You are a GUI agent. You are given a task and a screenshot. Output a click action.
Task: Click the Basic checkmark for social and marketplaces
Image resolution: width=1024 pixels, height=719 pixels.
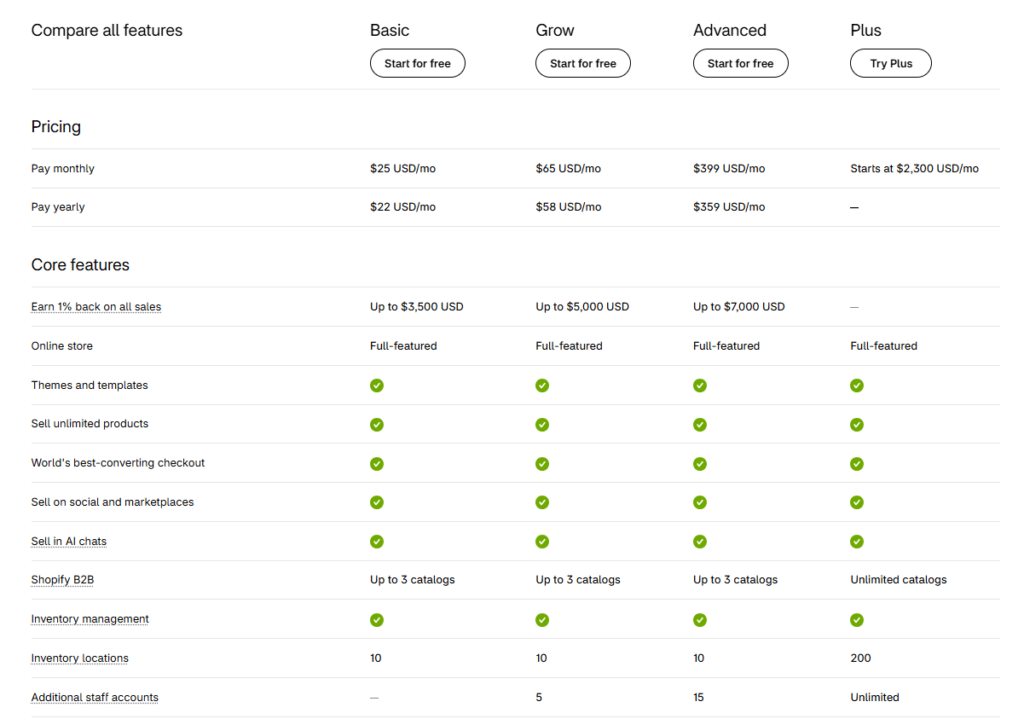point(377,502)
